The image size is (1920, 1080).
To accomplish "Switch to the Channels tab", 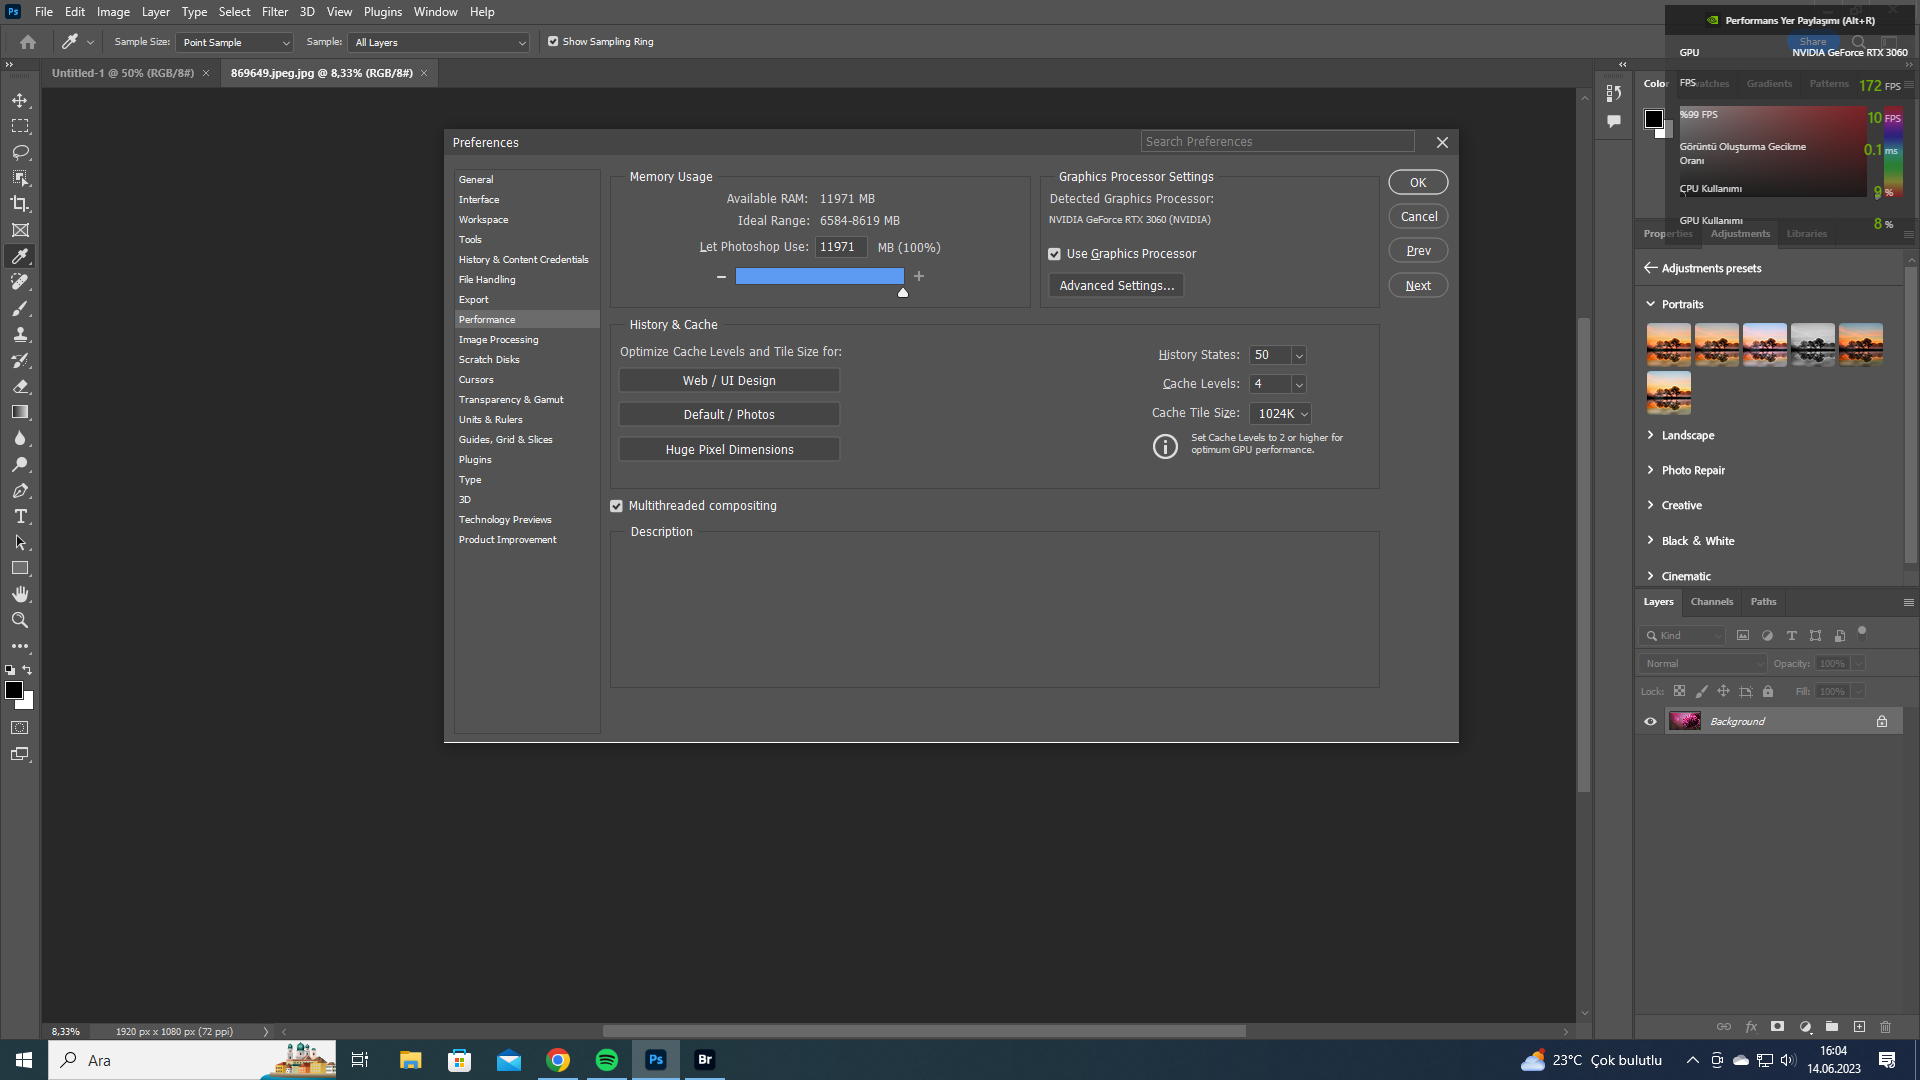I will (1711, 601).
